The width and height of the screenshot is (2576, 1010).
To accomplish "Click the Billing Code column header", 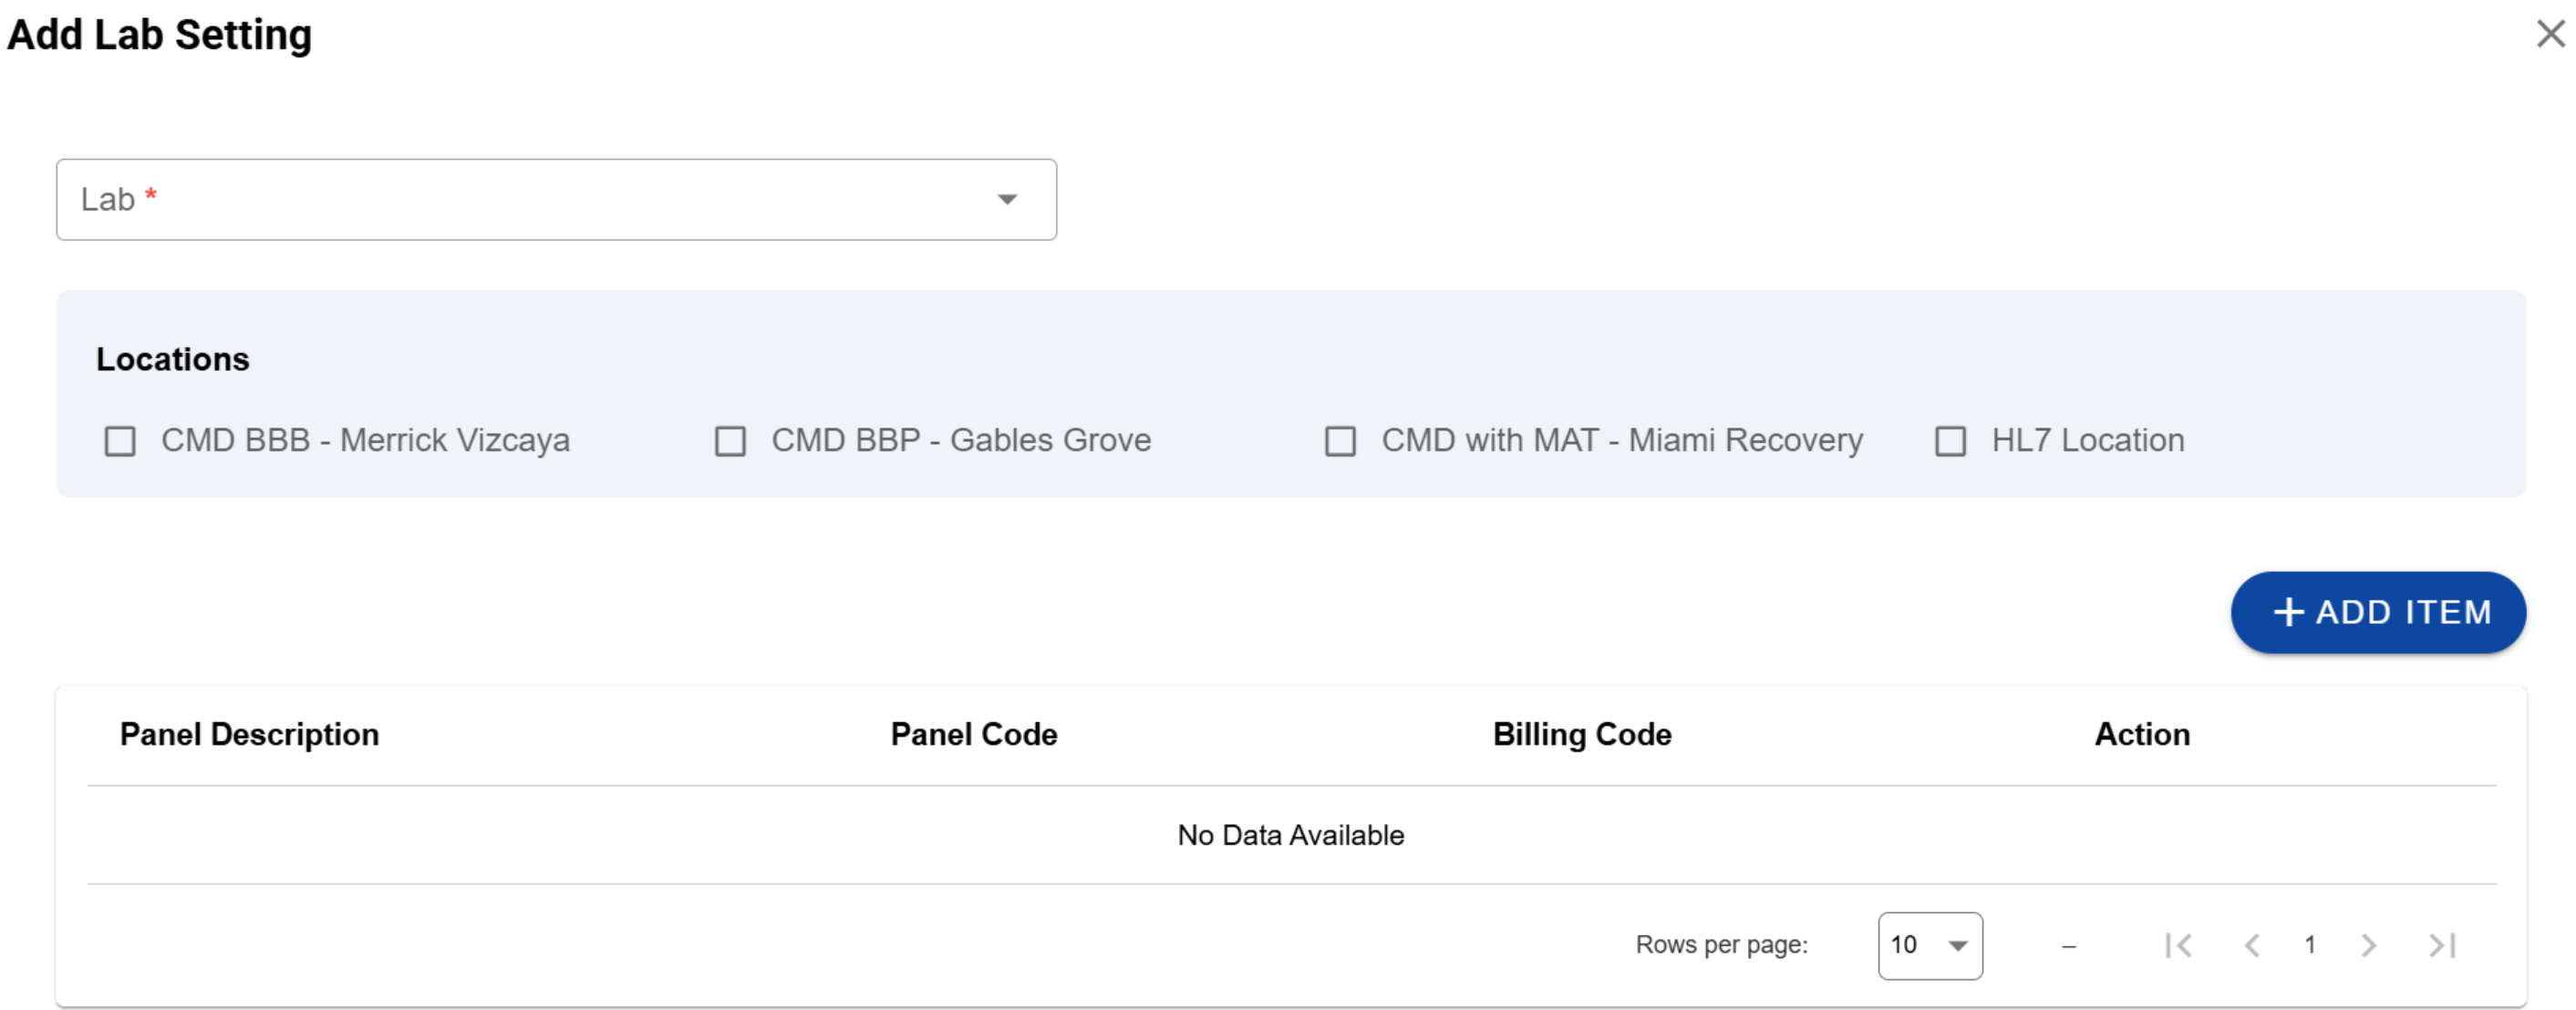I will [x=1581, y=734].
